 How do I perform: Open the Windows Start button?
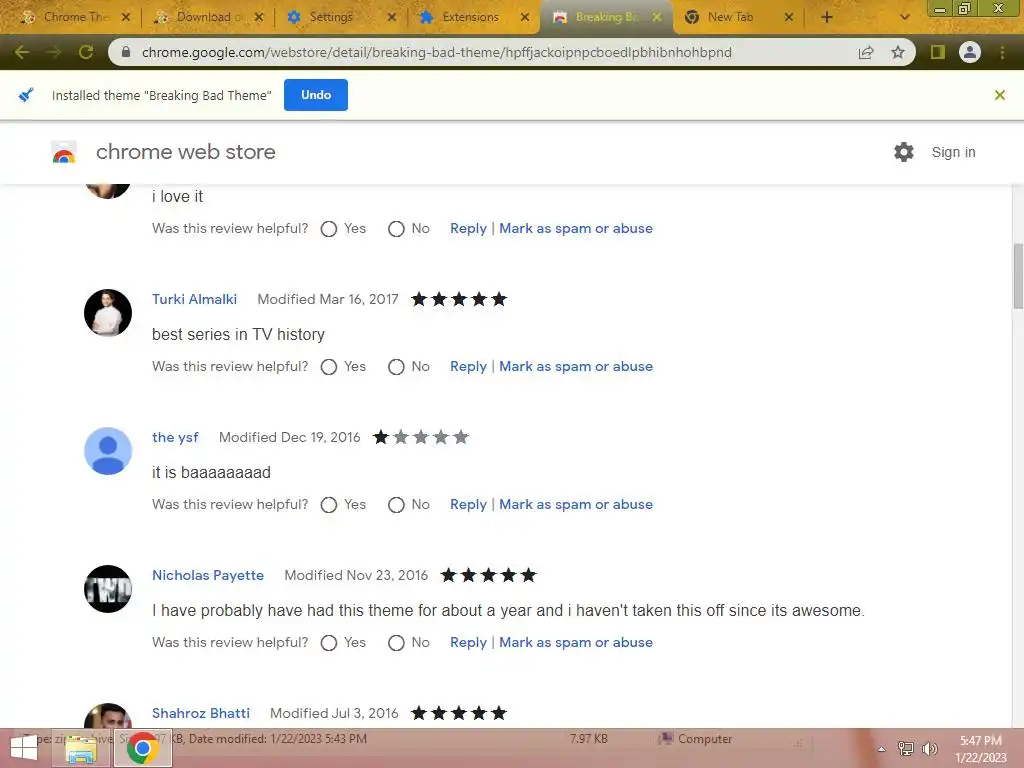(24, 748)
